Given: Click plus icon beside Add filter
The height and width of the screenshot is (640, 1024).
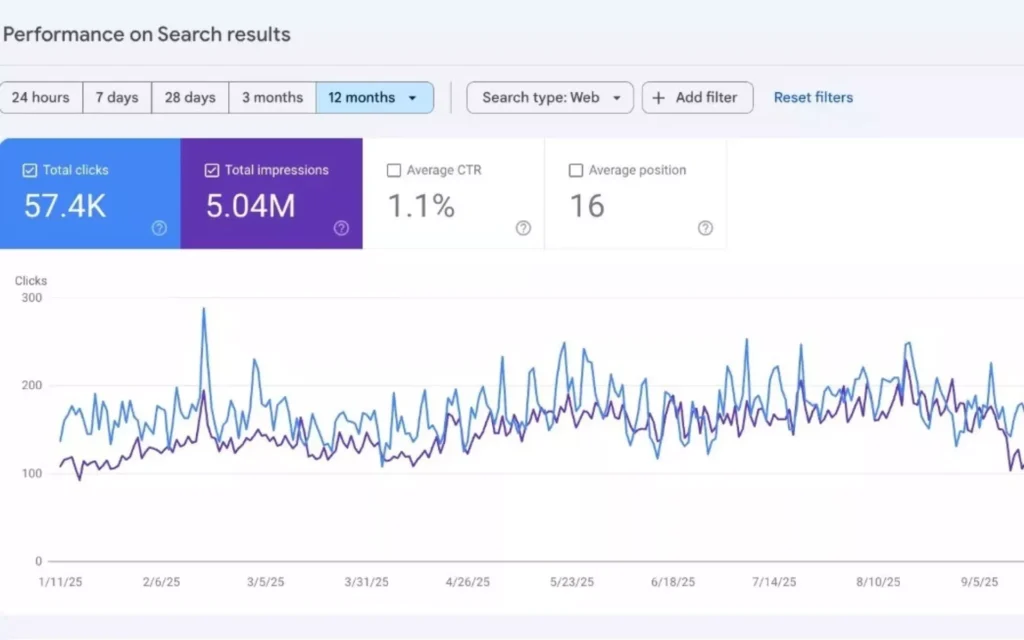Looking at the screenshot, I should 659,98.
